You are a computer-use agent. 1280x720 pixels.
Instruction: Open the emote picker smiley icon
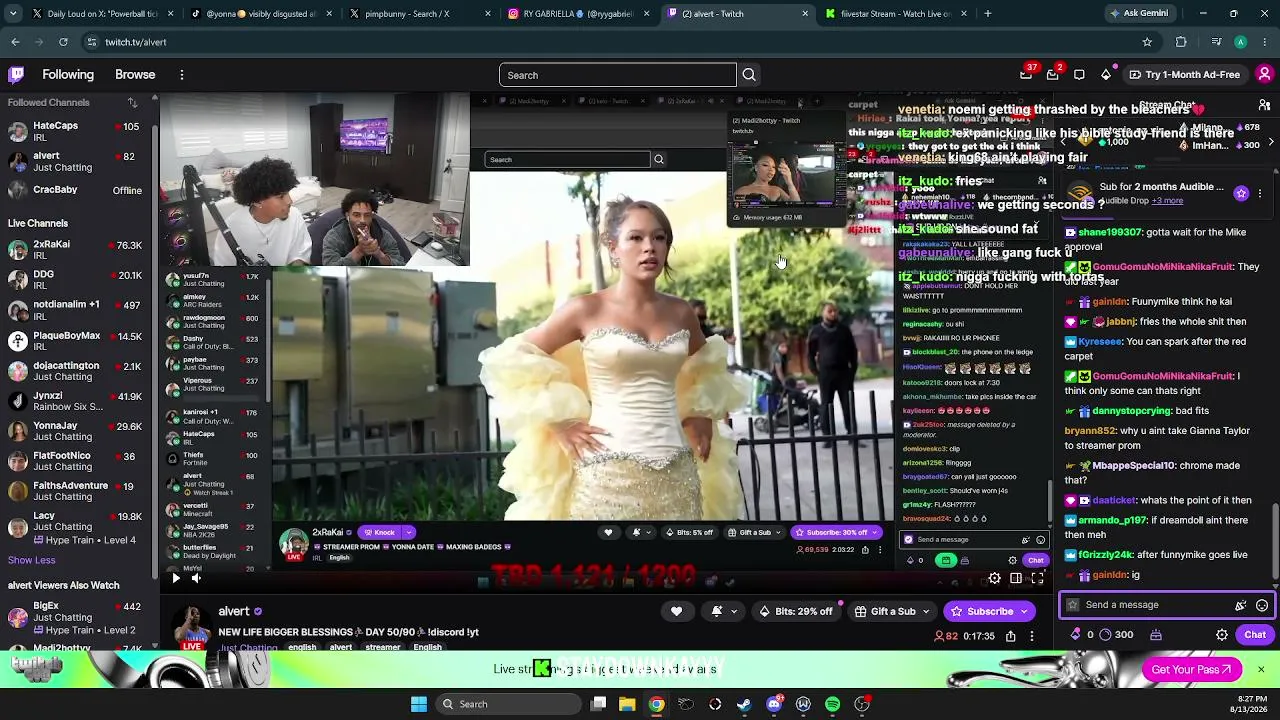click(x=1262, y=605)
